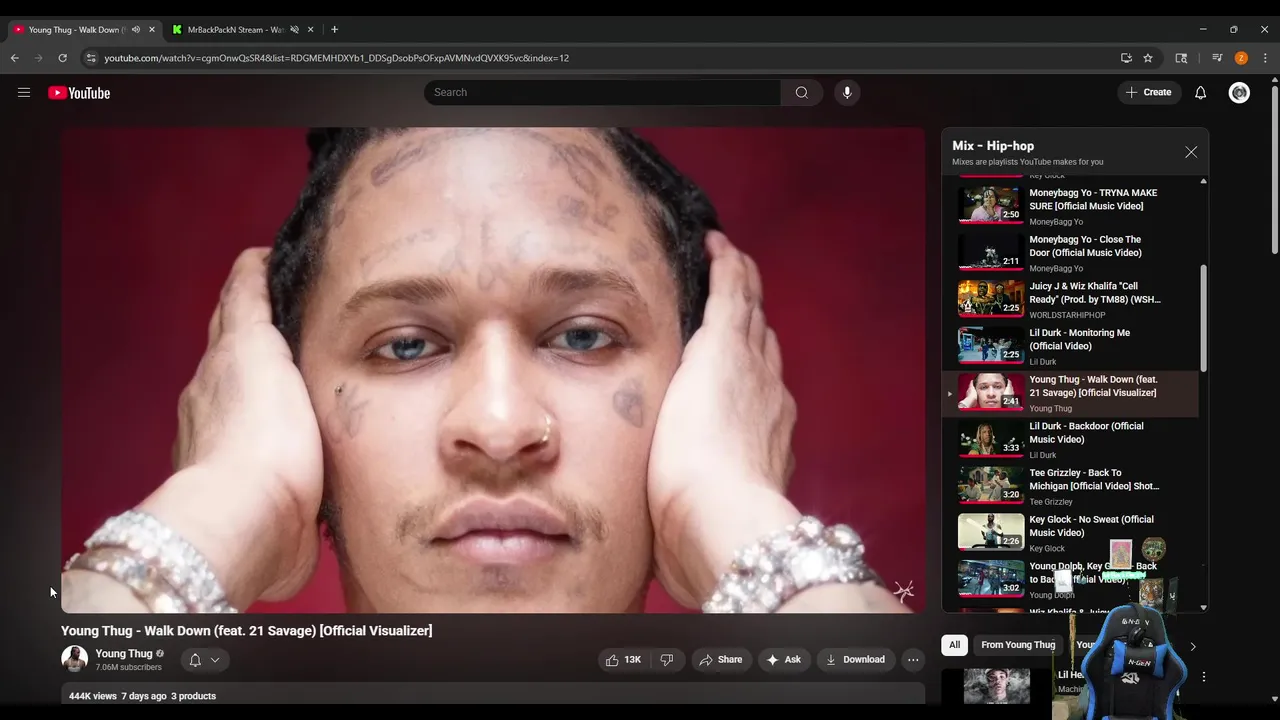Open Young Thug channel avatar
This screenshot has width=1280, height=720.
[x=74, y=659]
